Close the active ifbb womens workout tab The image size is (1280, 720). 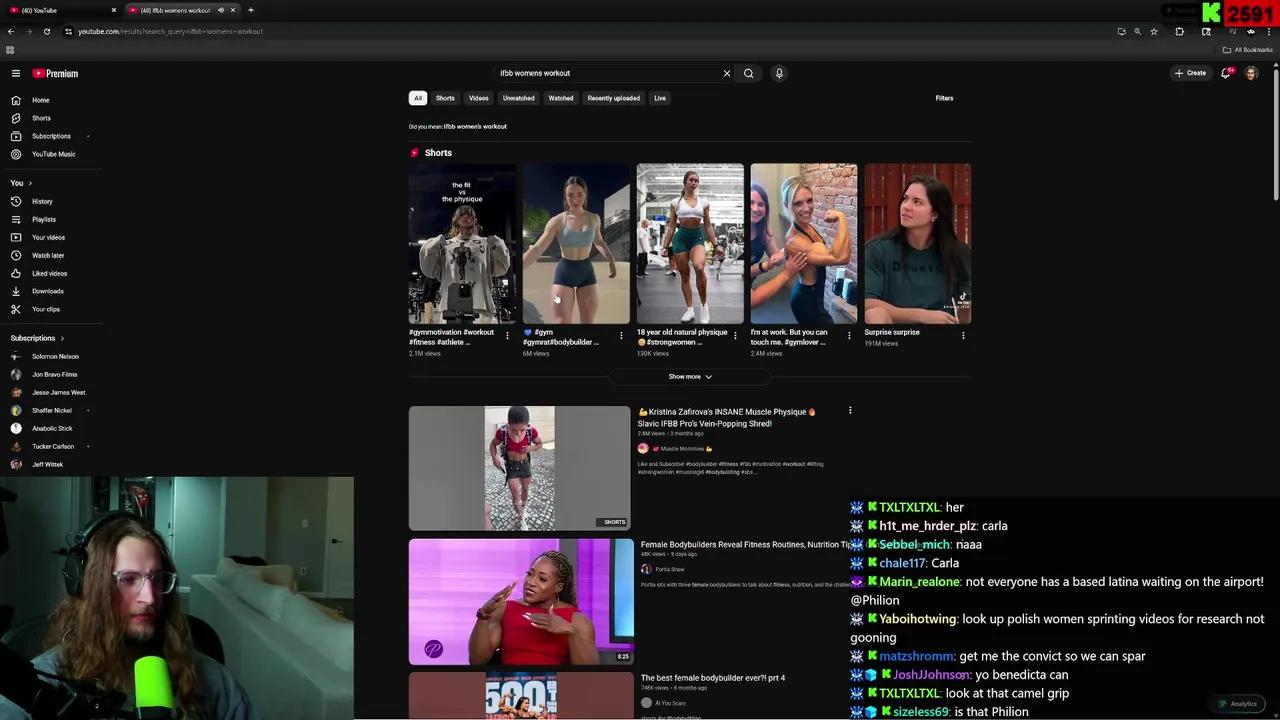click(233, 10)
